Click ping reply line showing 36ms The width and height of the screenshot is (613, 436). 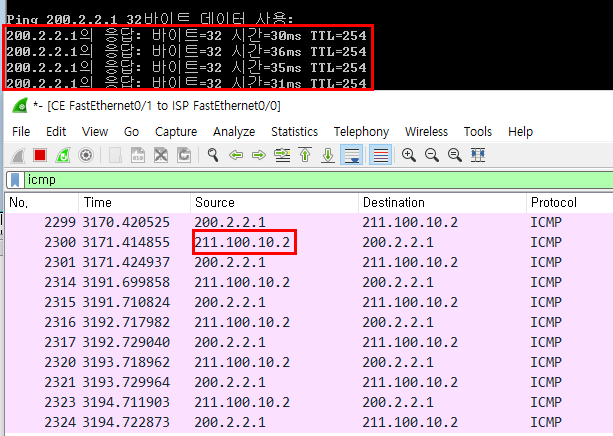186,52
